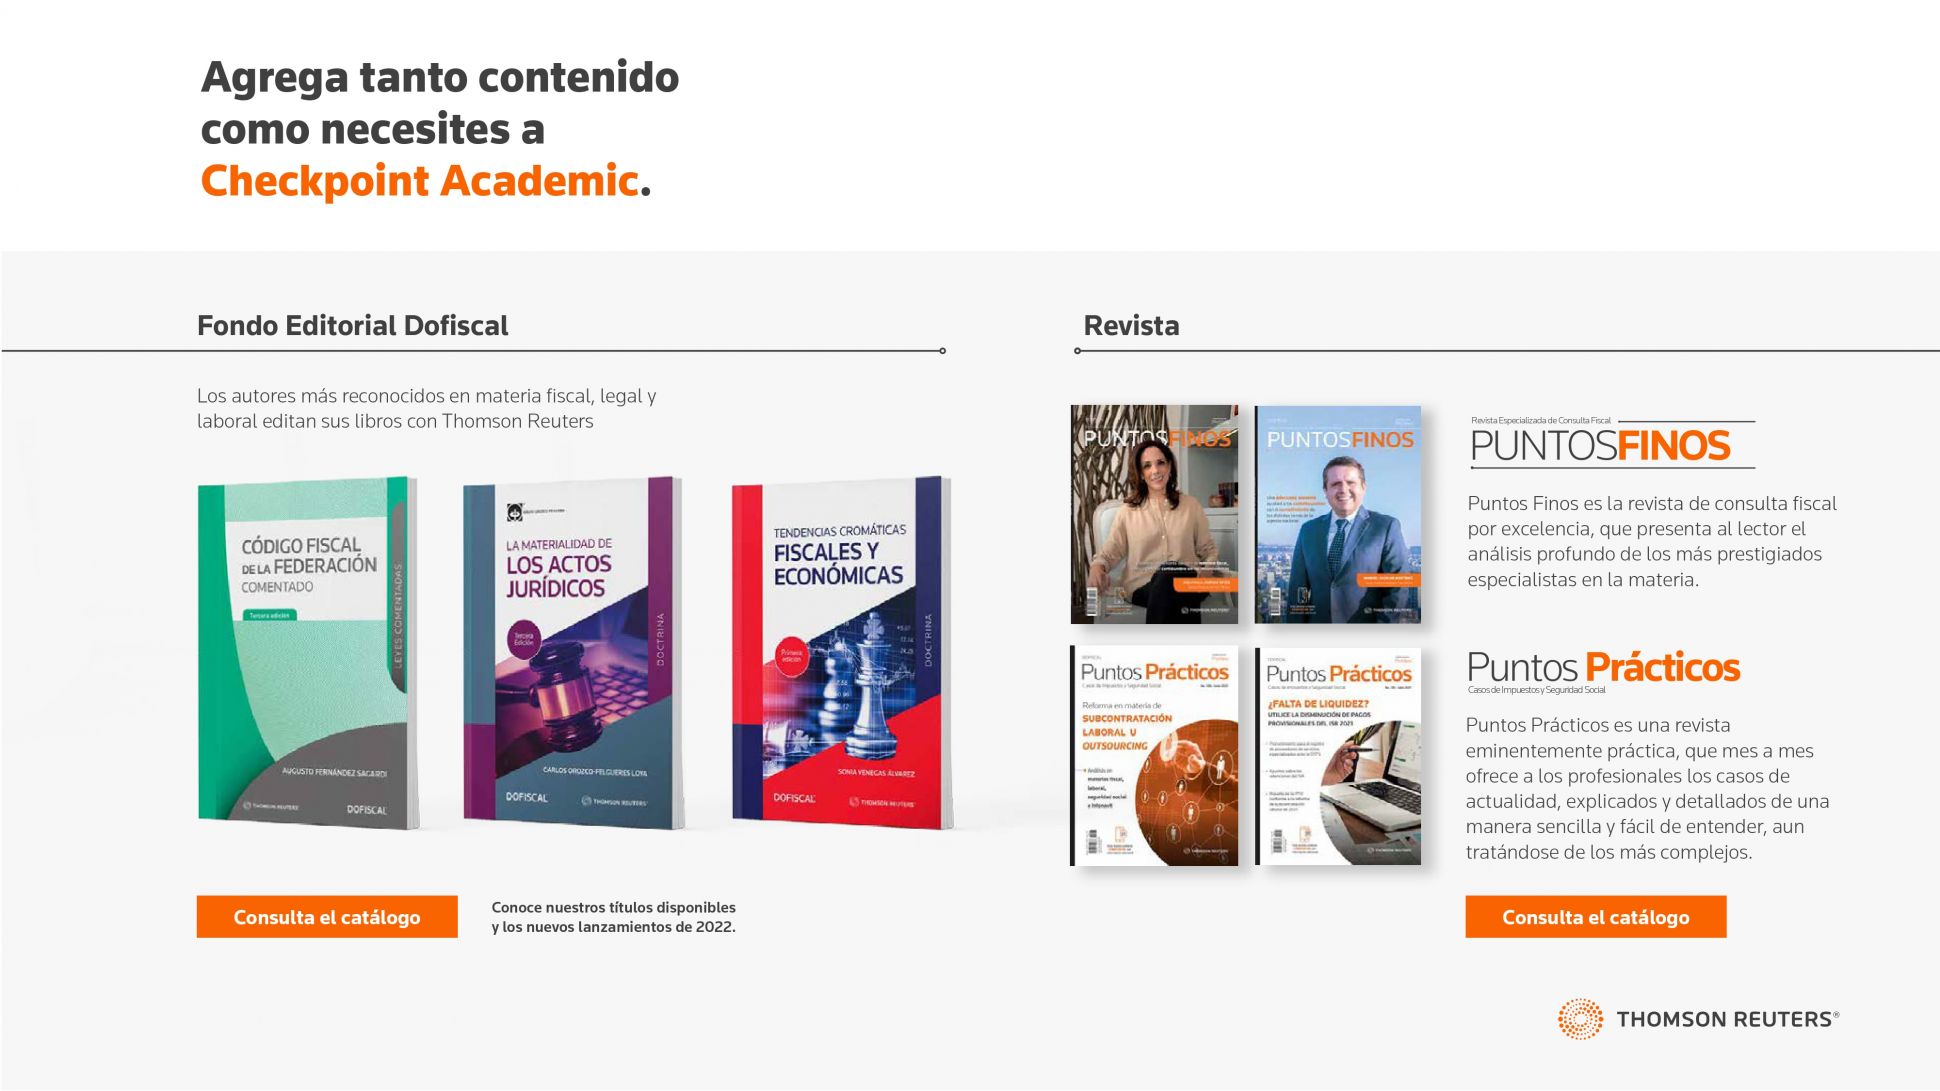Click Consulta el catálogo under Dofiscal books

click(327, 917)
